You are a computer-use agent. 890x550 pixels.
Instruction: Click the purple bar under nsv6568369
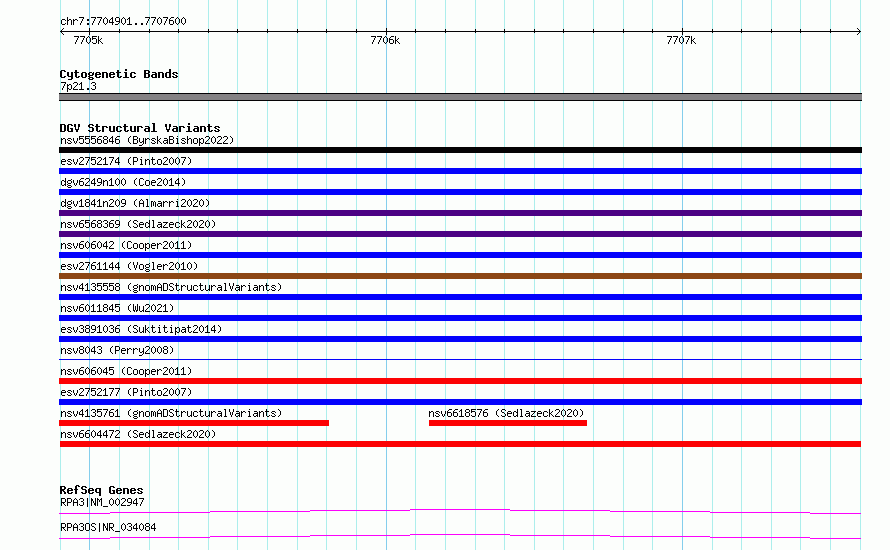[x=460, y=234]
